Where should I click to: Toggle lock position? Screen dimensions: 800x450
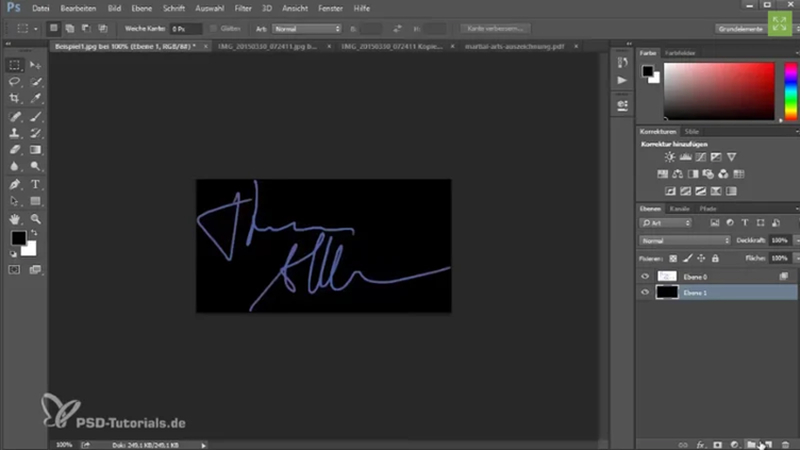pos(702,259)
